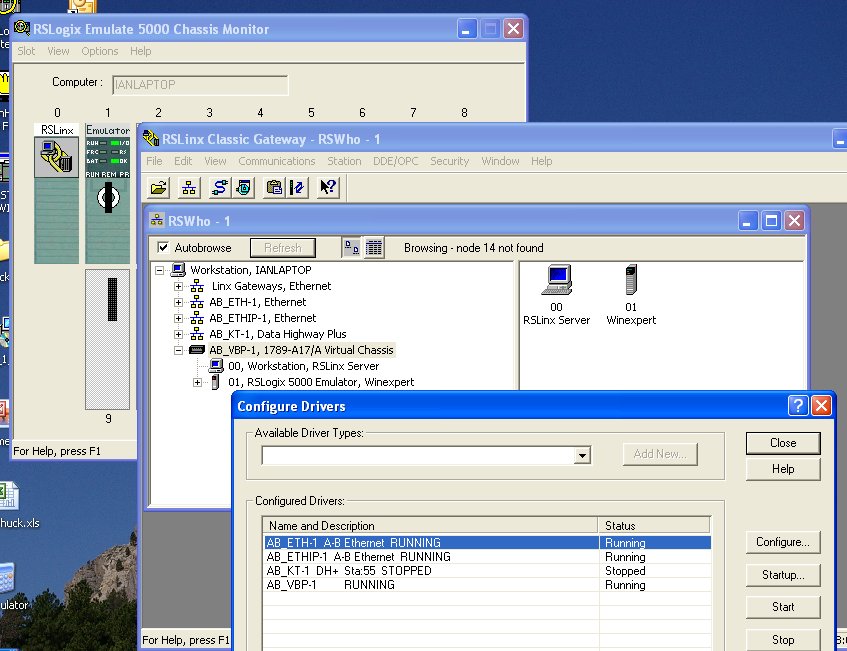Viewport: 847px width, 651px height.
Task: Open the DDE/OPC menu
Action: point(395,161)
